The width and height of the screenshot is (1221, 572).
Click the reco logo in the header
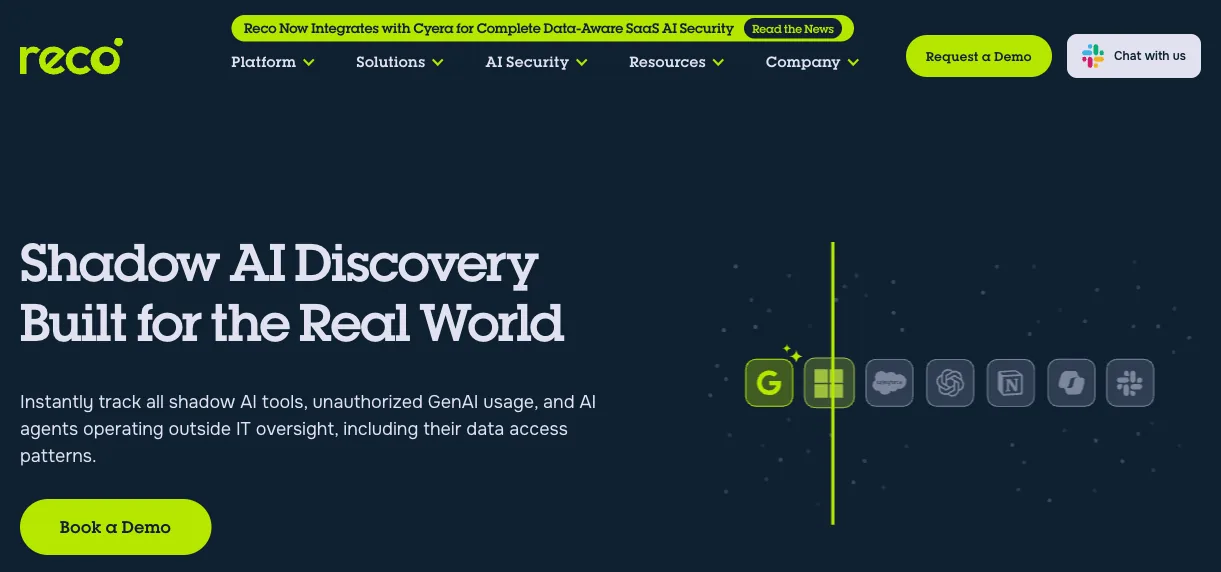click(x=71, y=57)
